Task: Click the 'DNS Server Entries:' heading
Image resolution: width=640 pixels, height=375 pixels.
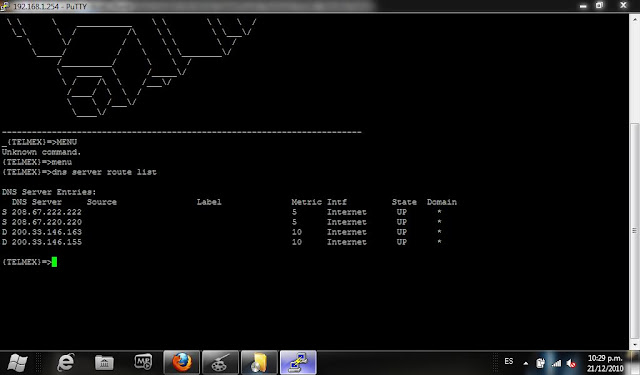Action: point(49,192)
